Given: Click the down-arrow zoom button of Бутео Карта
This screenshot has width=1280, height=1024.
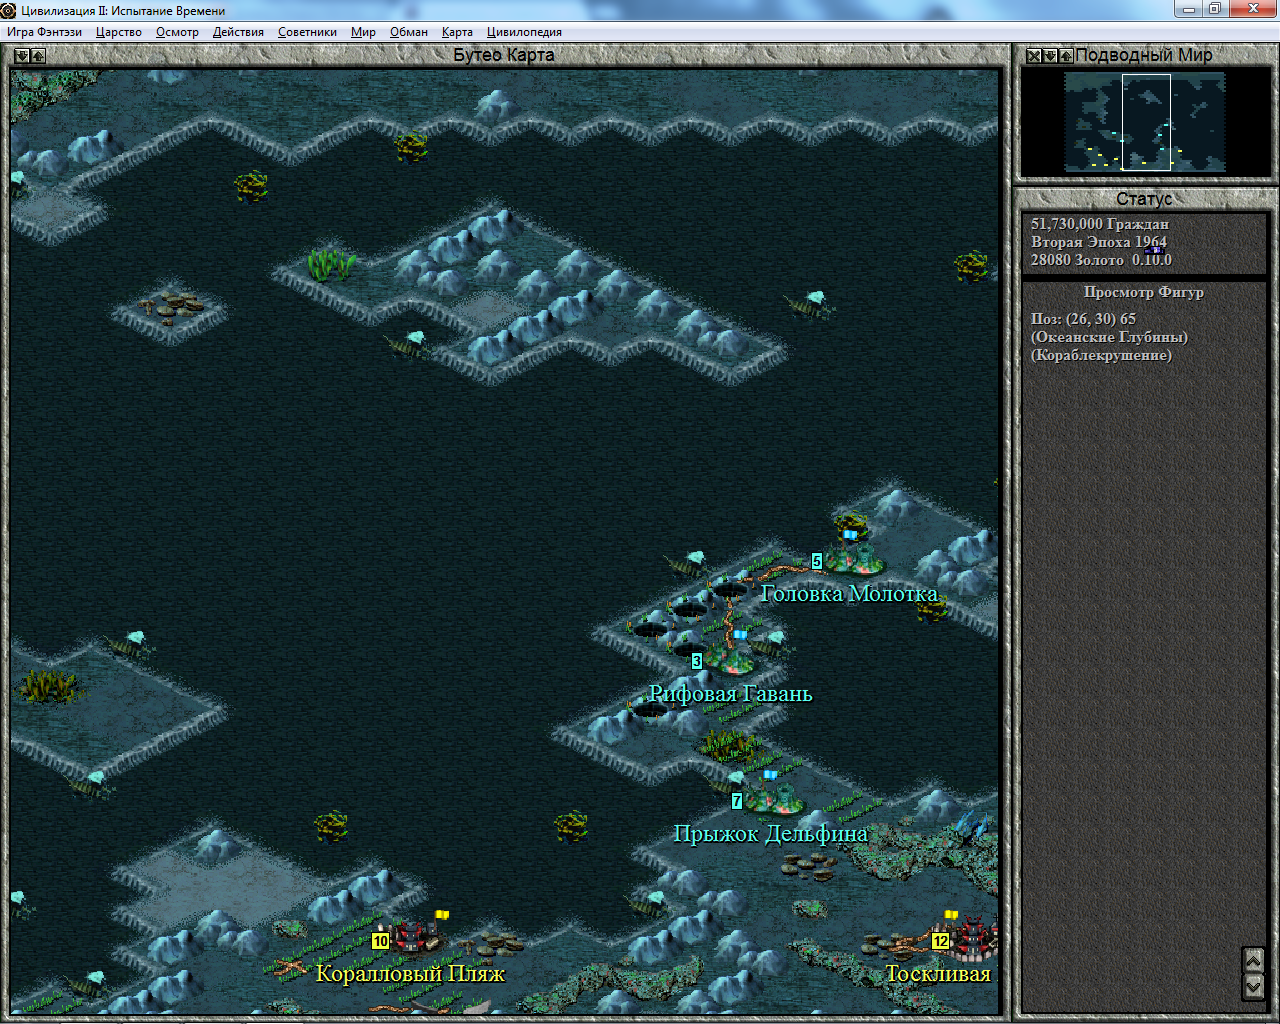Looking at the screenshot, I should point(22,56).
